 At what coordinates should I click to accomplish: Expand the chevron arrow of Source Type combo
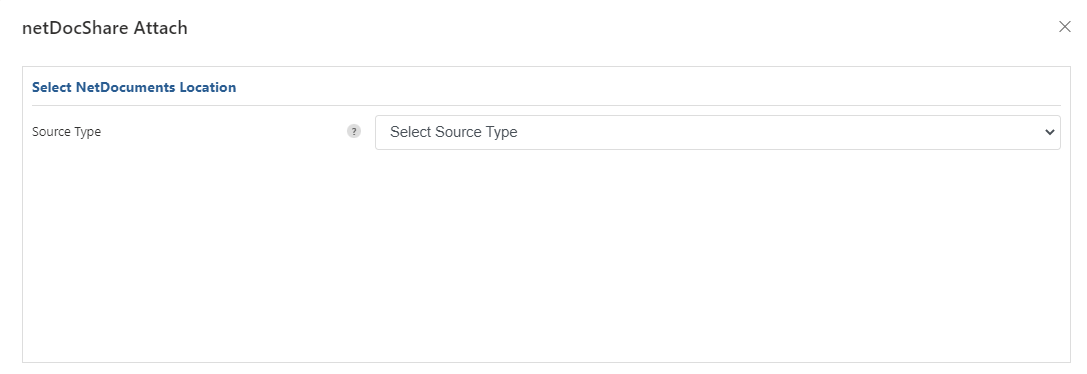[1050, 132]
